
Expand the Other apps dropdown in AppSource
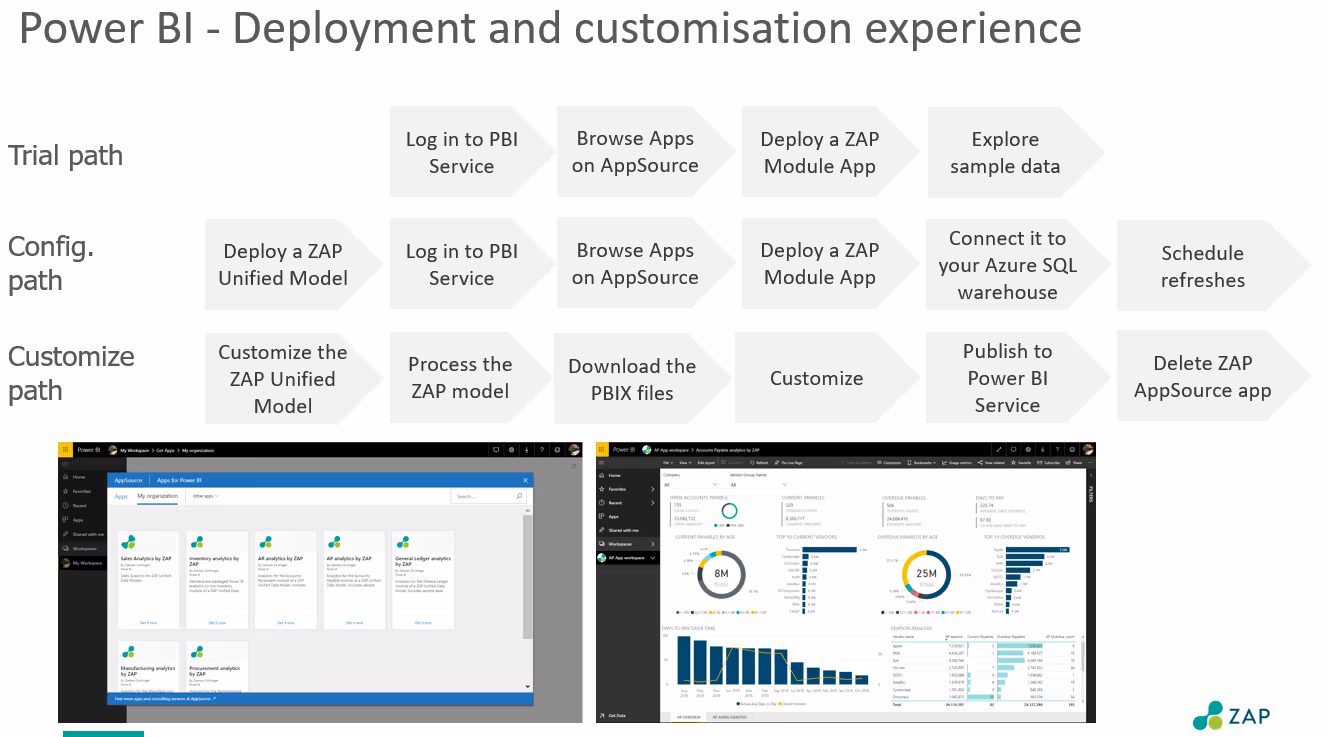[206, 496]
